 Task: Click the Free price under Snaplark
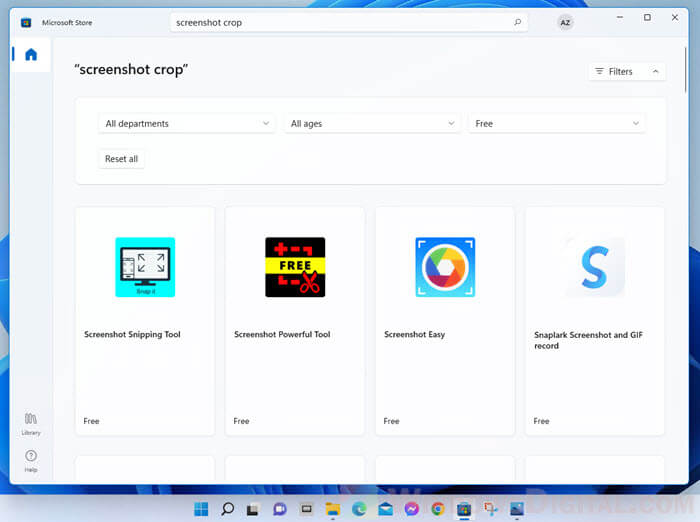541,421
